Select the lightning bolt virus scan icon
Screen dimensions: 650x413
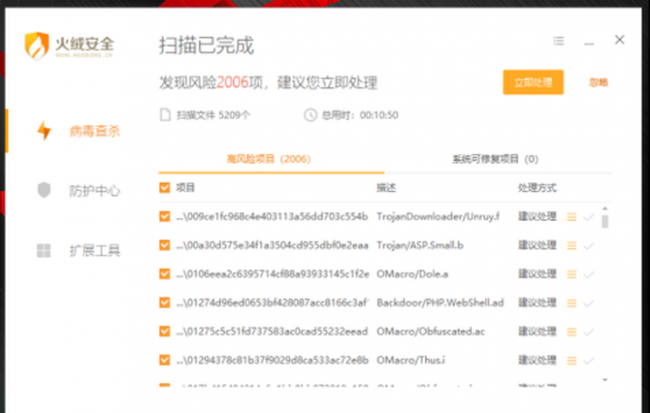click(44, 131)
